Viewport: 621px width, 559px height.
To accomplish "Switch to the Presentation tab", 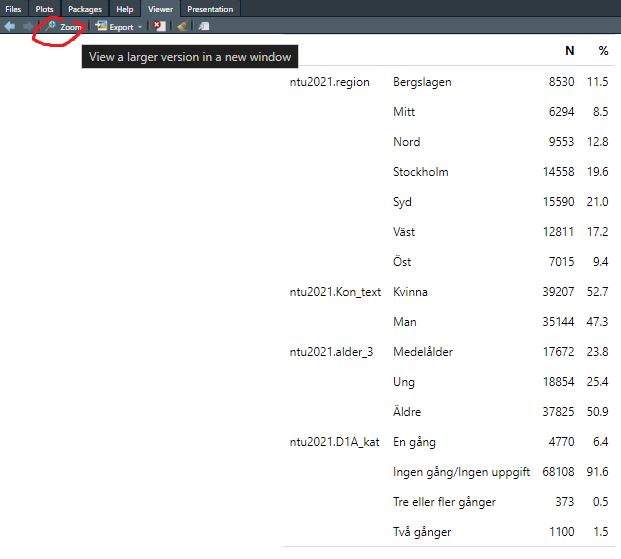I will 210,9.
